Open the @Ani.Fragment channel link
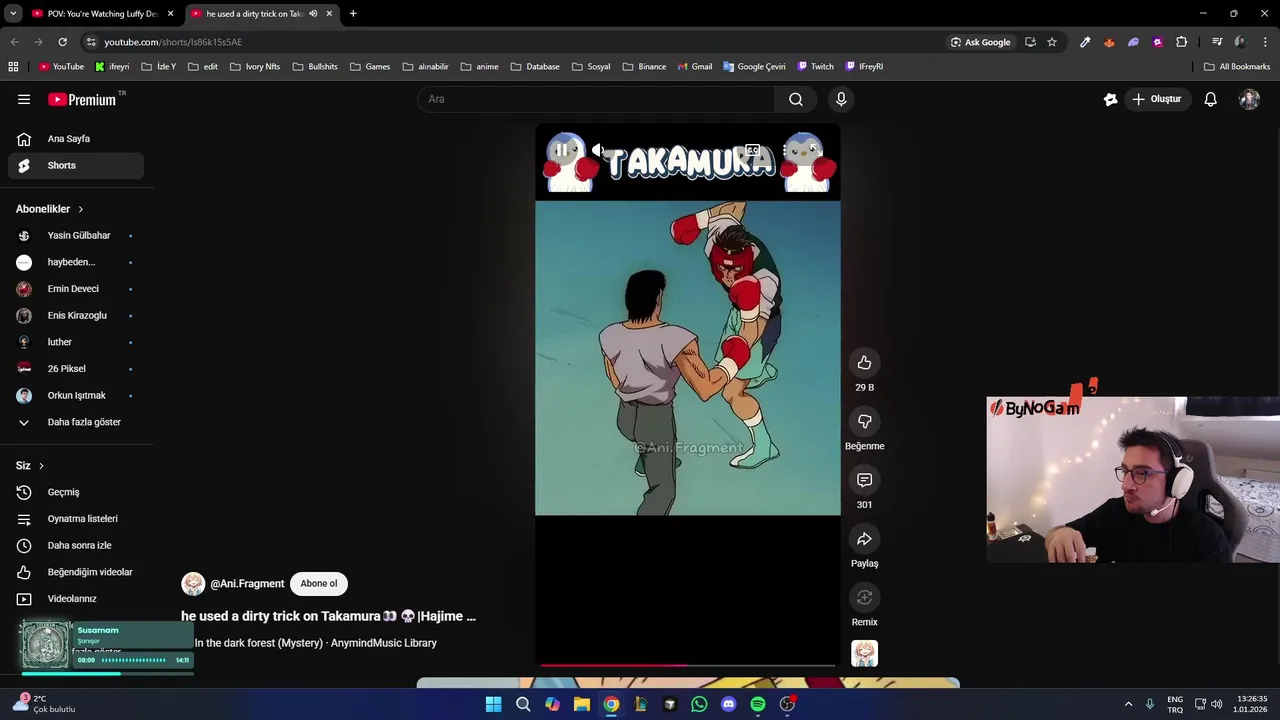The image size is (1280, 720). [x=247, y=583]
